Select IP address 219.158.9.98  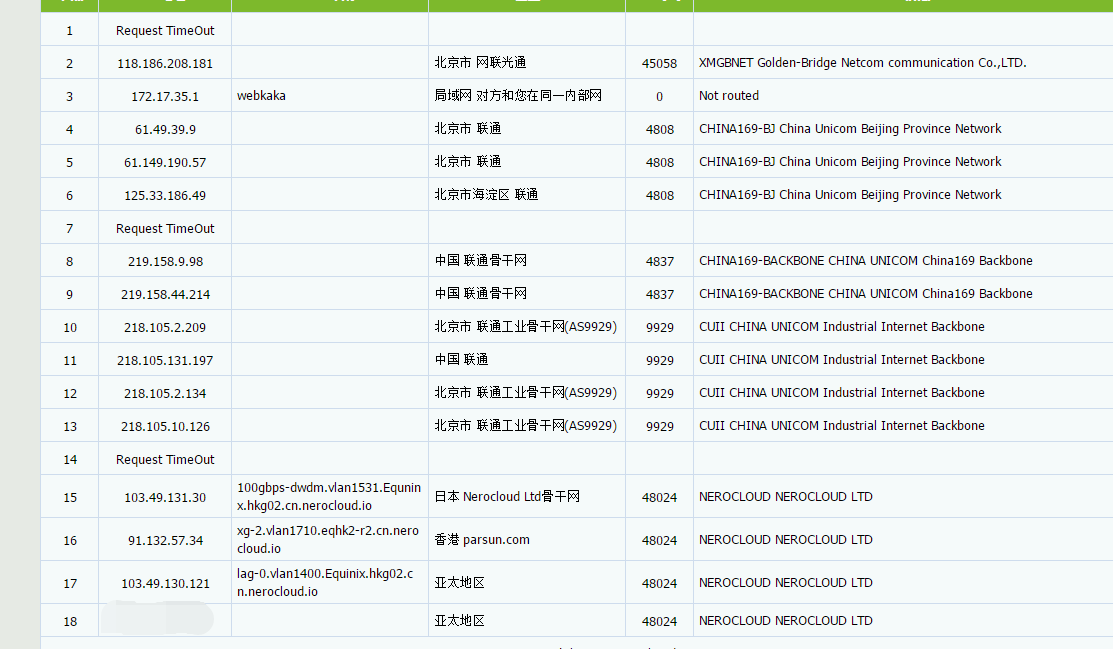[x=165, y=261]
